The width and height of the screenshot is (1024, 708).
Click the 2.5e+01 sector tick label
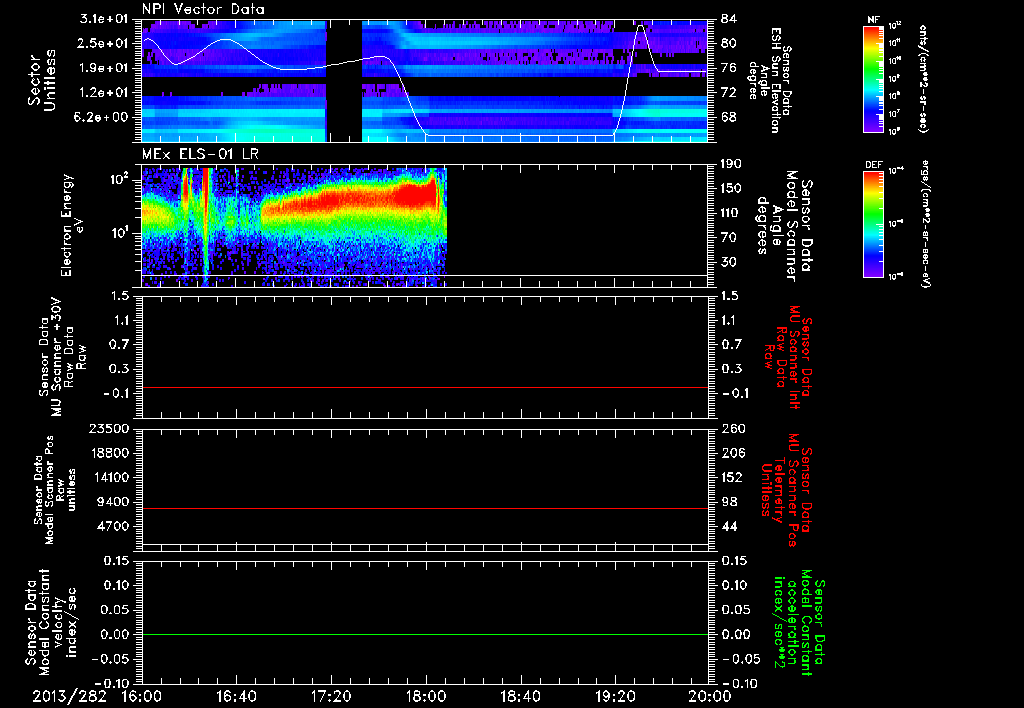tap(103, 43)
